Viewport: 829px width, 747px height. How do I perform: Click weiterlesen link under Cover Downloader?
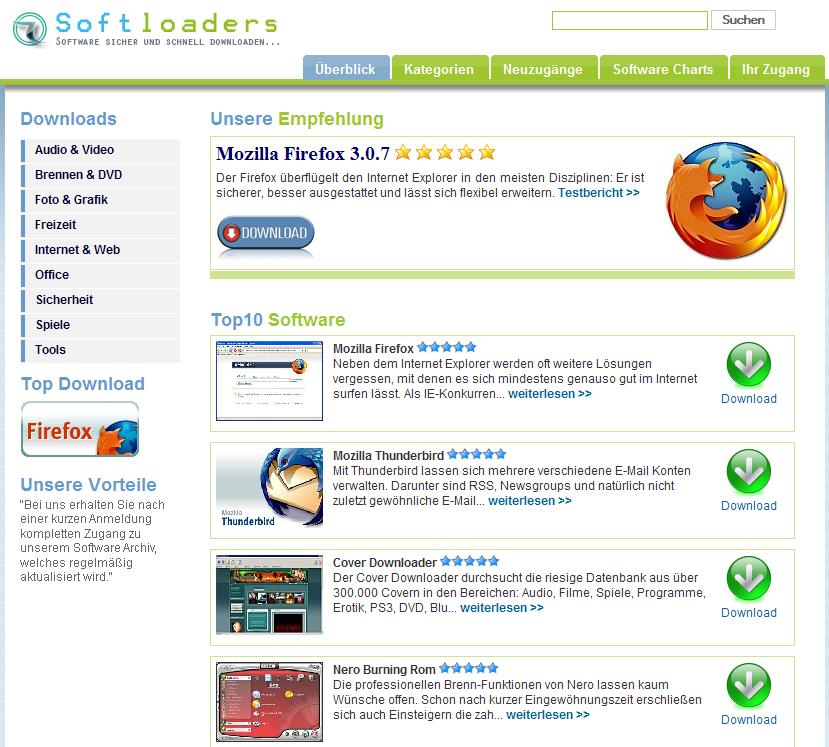502,608
